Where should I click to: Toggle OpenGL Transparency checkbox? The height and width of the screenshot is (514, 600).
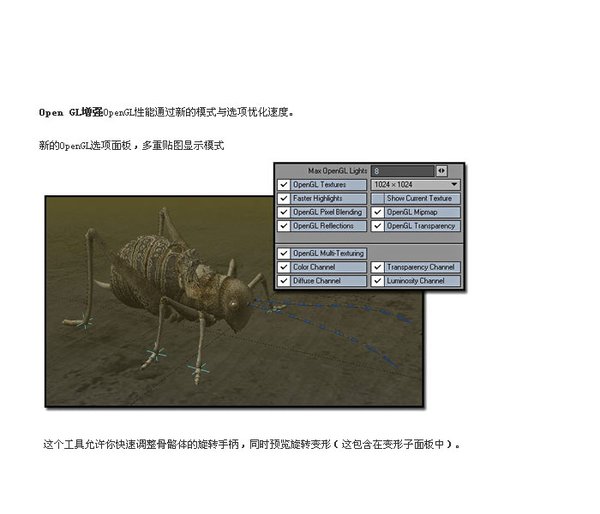(x=378, y=226)
